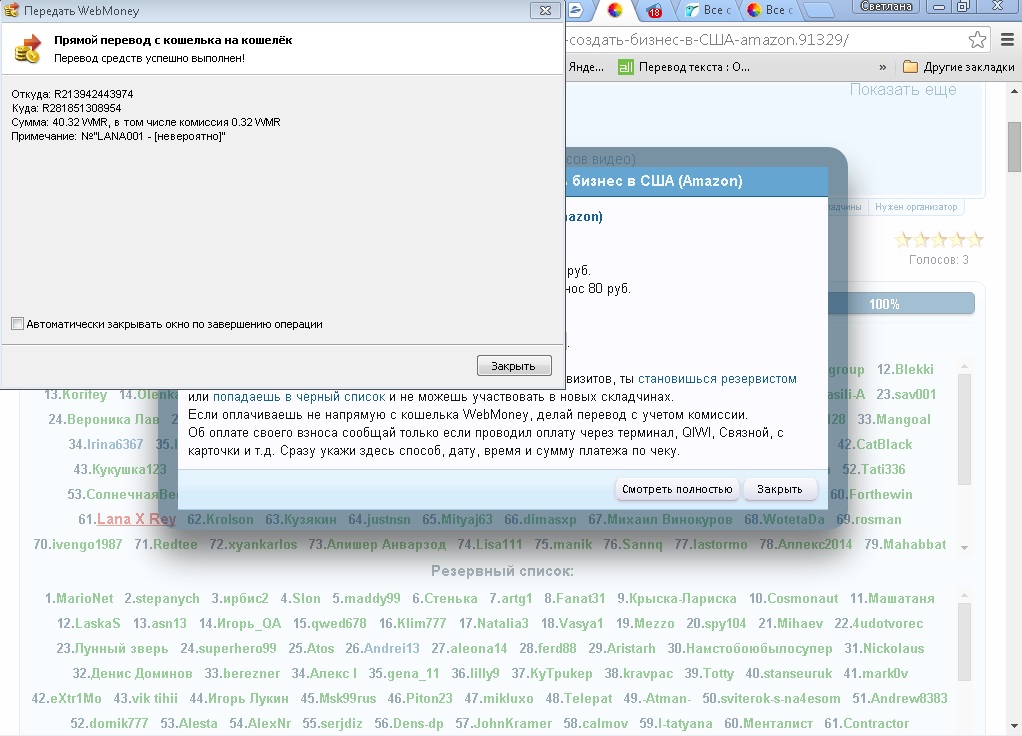This screenshot has height=736, width=1022.
Task: Click the reserve list scroll-up arrow
Action: point(965,595)
